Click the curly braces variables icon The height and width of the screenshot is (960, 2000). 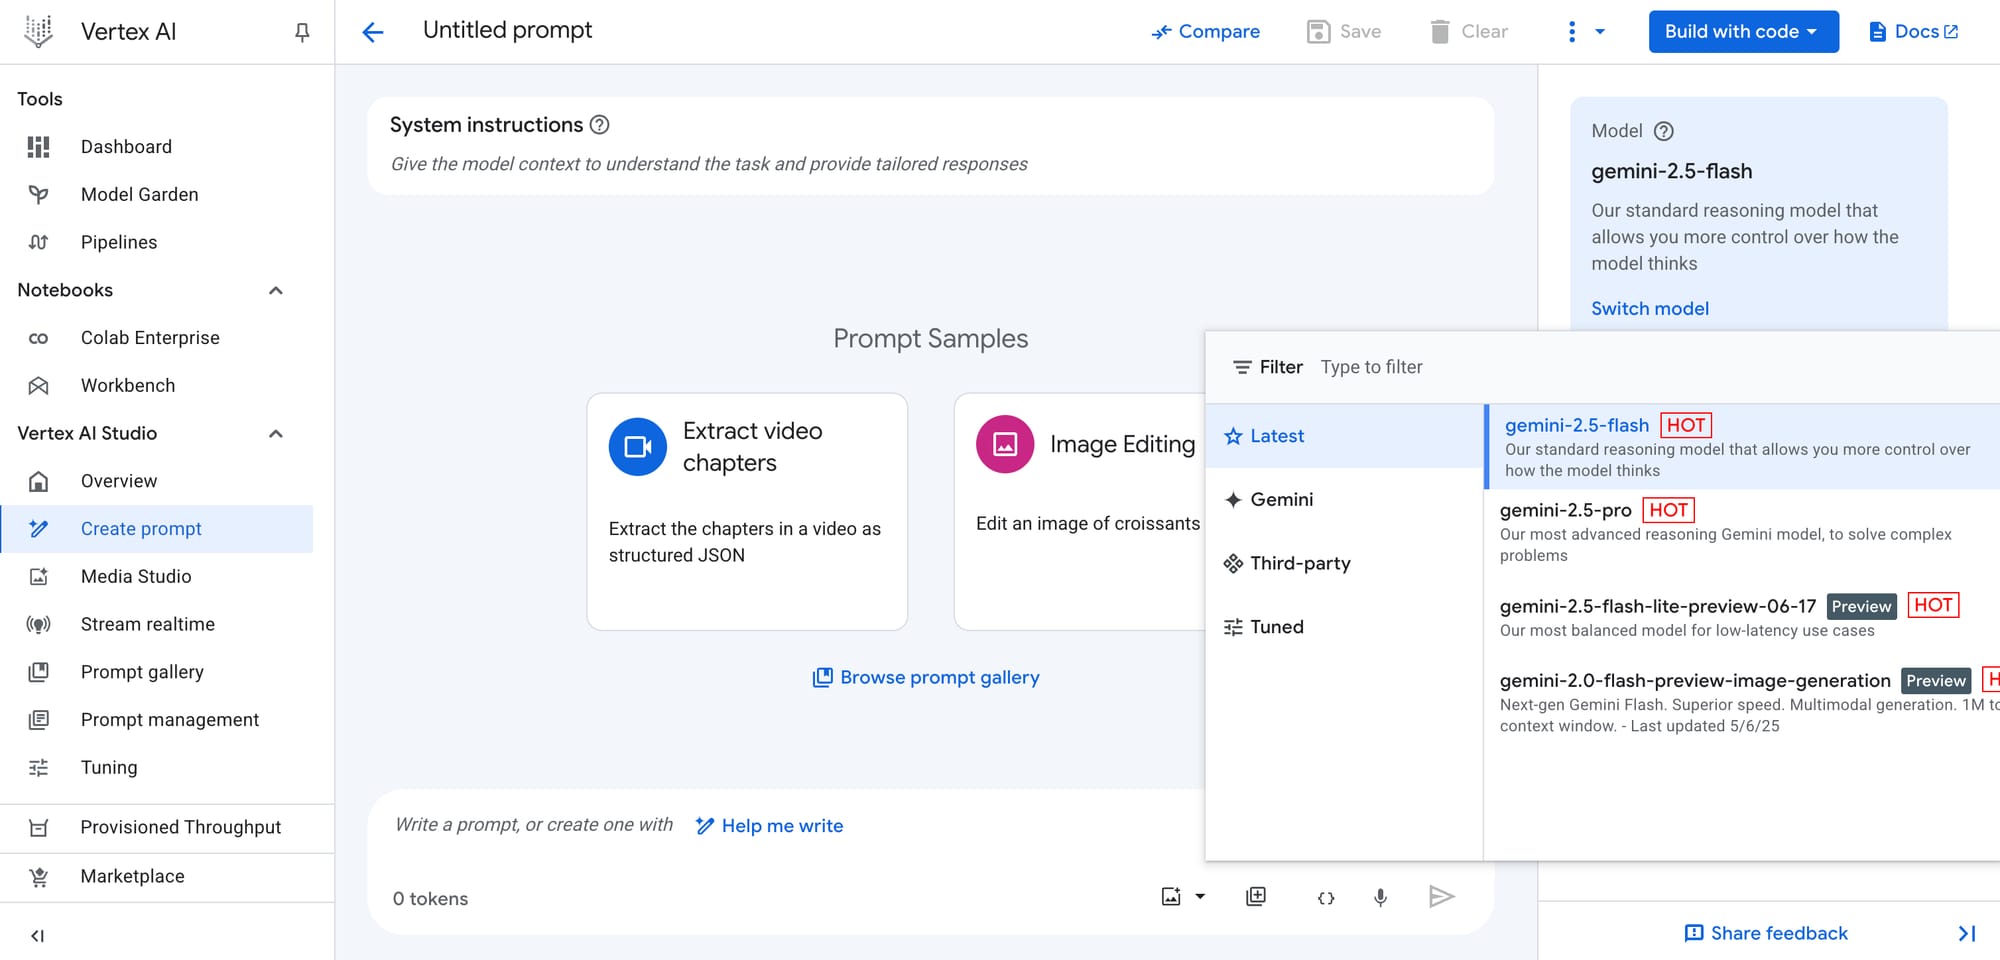click(x=1326, y=898)
